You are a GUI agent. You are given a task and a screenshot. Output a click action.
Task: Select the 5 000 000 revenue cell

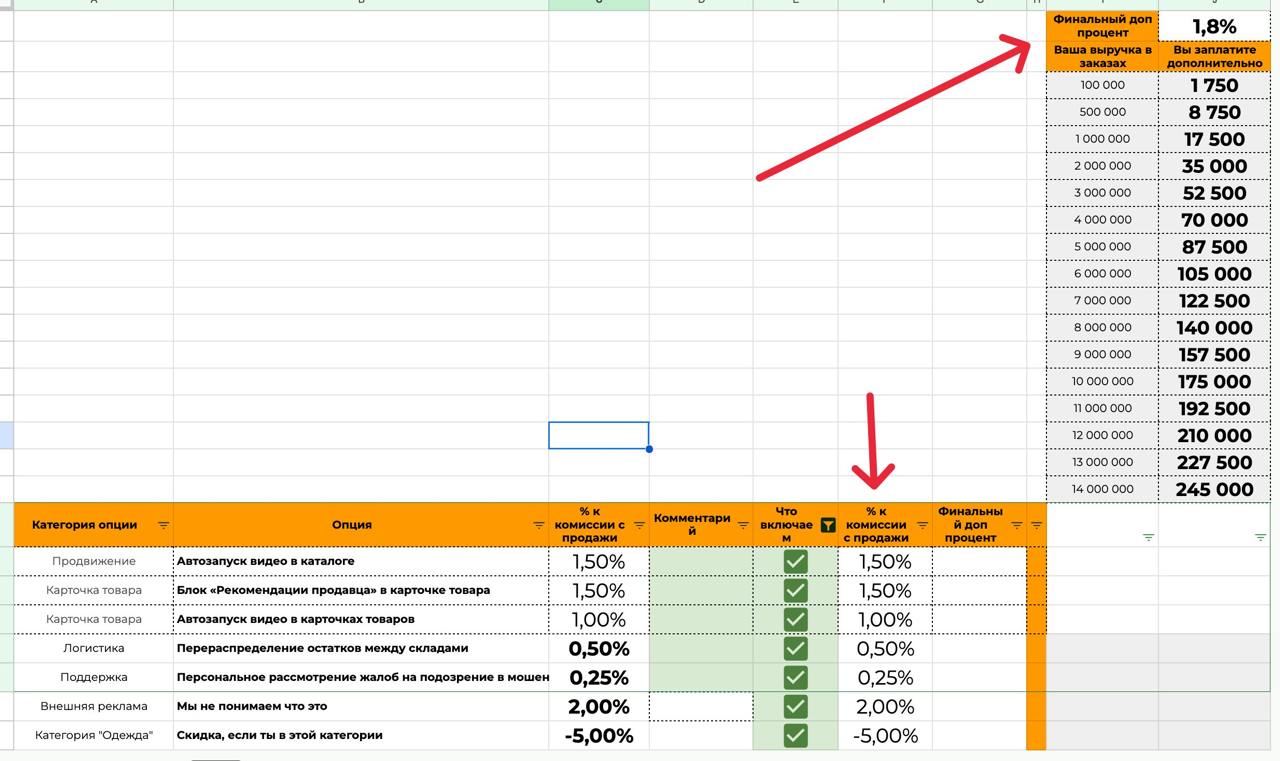1102,247
